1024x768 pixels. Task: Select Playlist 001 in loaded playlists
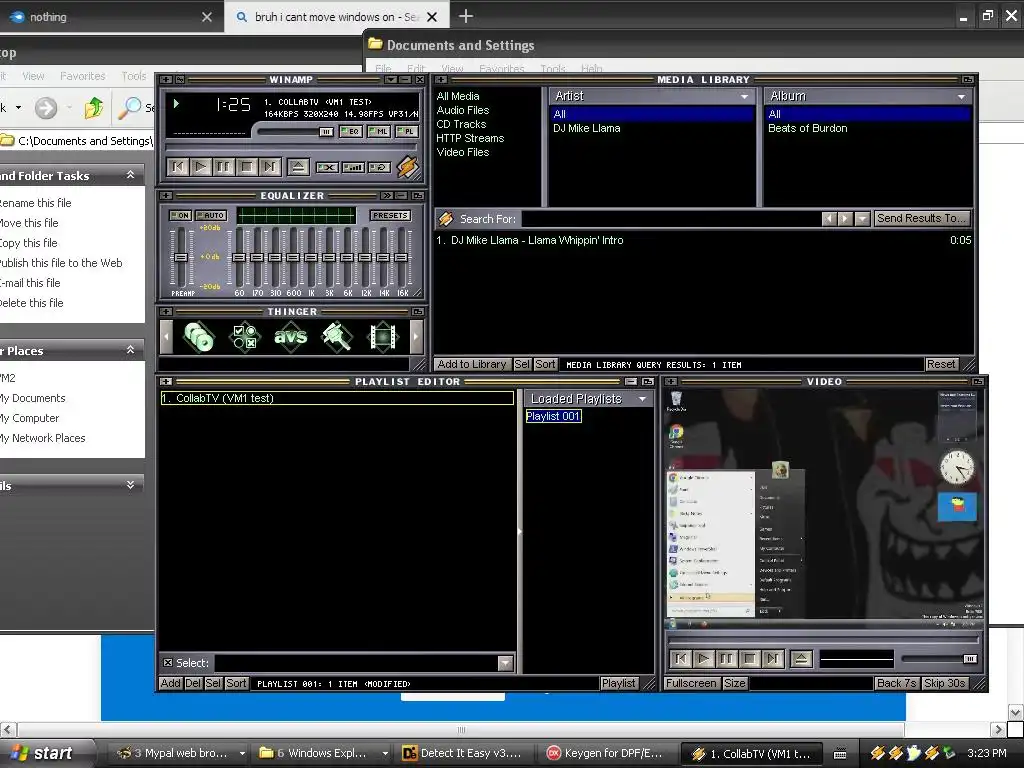tap(553, 416)
